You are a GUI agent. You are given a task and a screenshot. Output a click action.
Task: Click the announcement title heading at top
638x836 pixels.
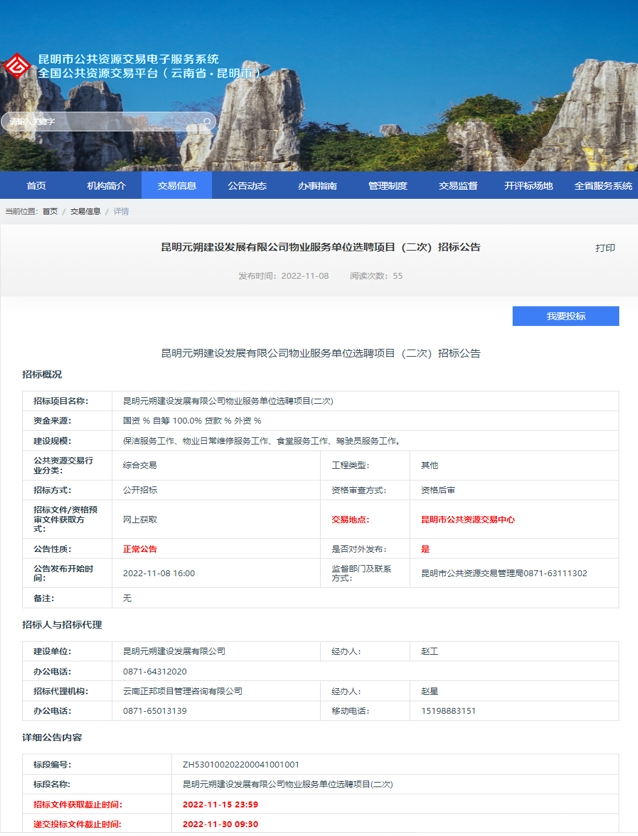point(320,247)
